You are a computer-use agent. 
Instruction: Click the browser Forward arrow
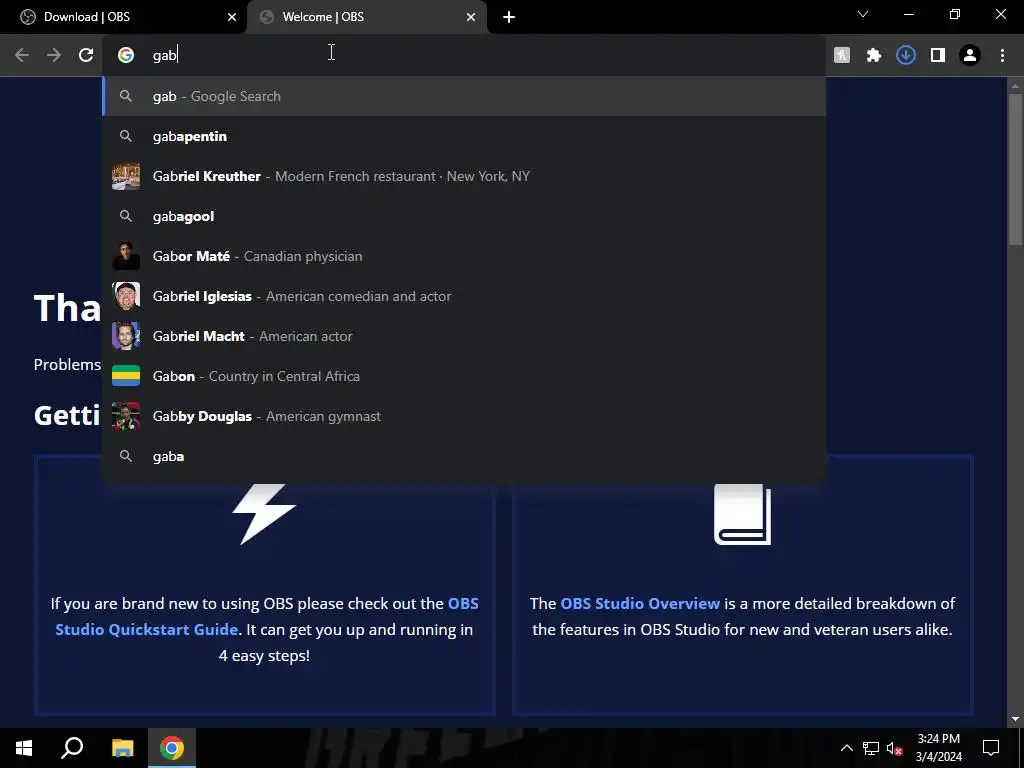click(x=54, y=55)
